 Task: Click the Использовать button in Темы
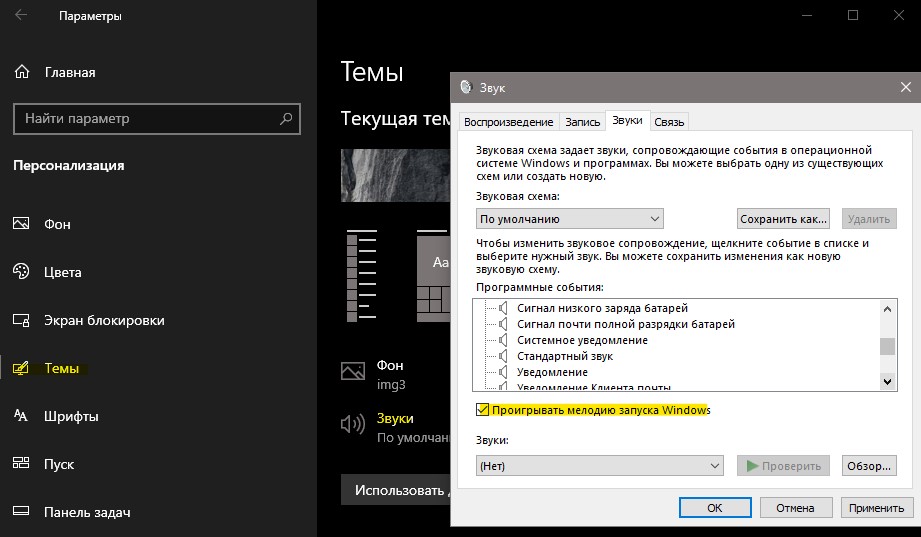point(396,490)
